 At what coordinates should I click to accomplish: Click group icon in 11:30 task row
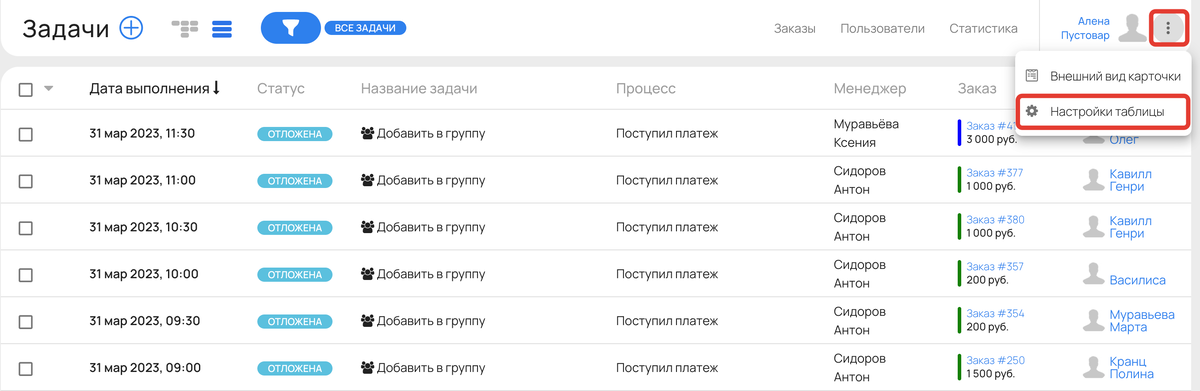click(367, 134)
